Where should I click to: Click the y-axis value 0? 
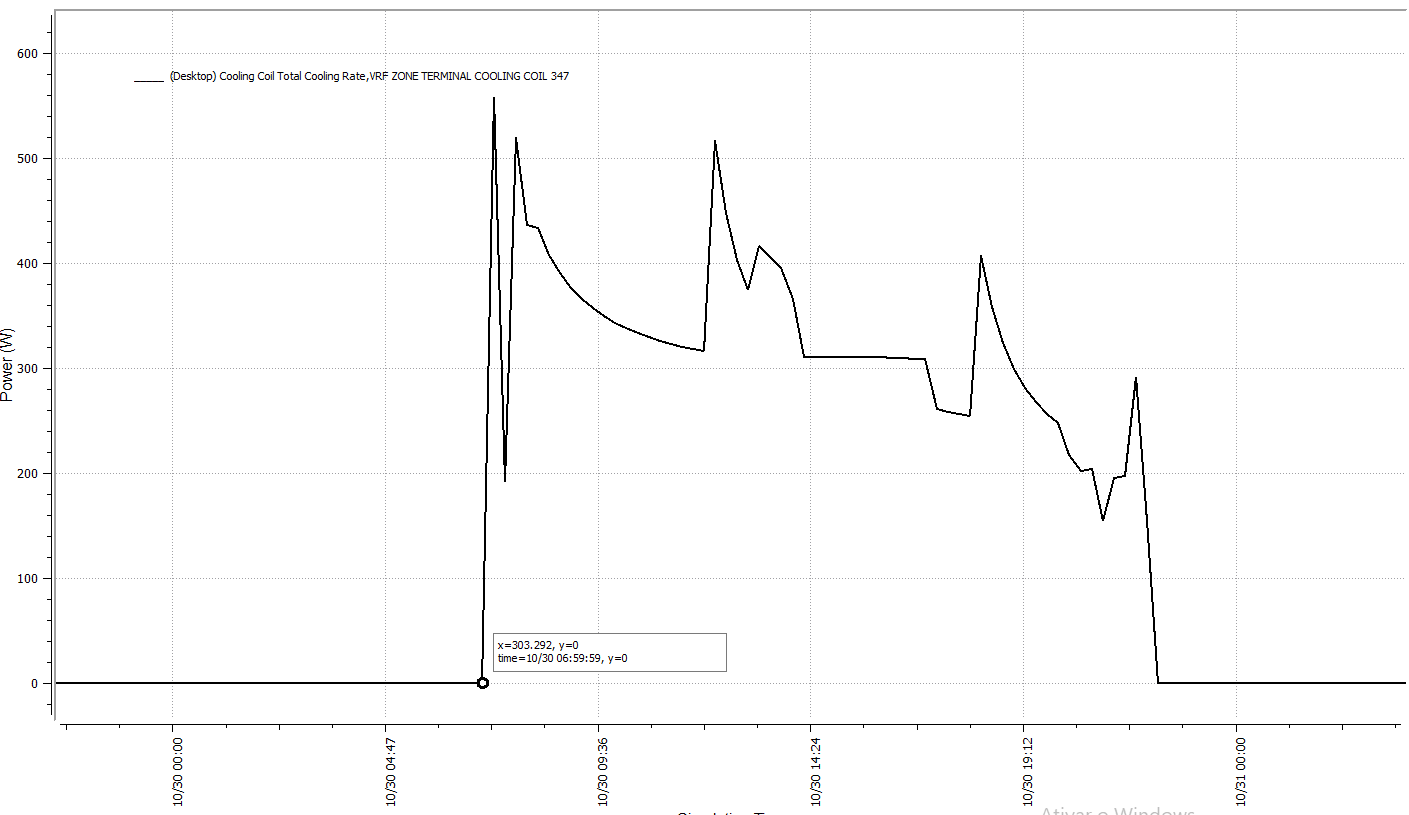pos(34,683)
